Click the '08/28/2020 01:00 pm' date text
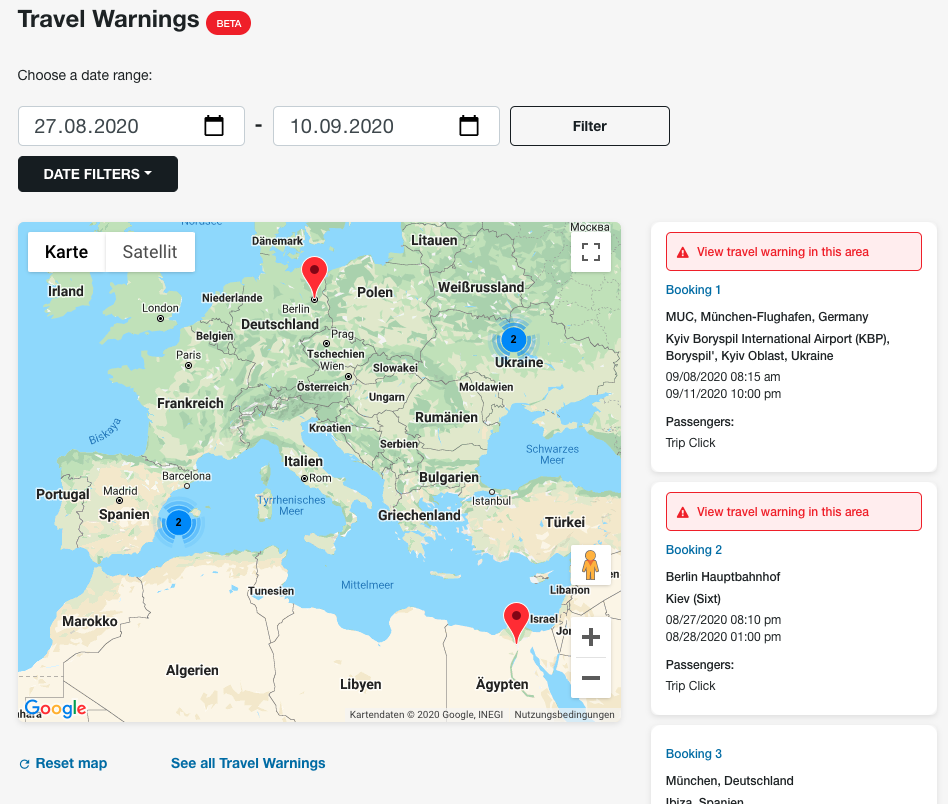 coord(723,637)
